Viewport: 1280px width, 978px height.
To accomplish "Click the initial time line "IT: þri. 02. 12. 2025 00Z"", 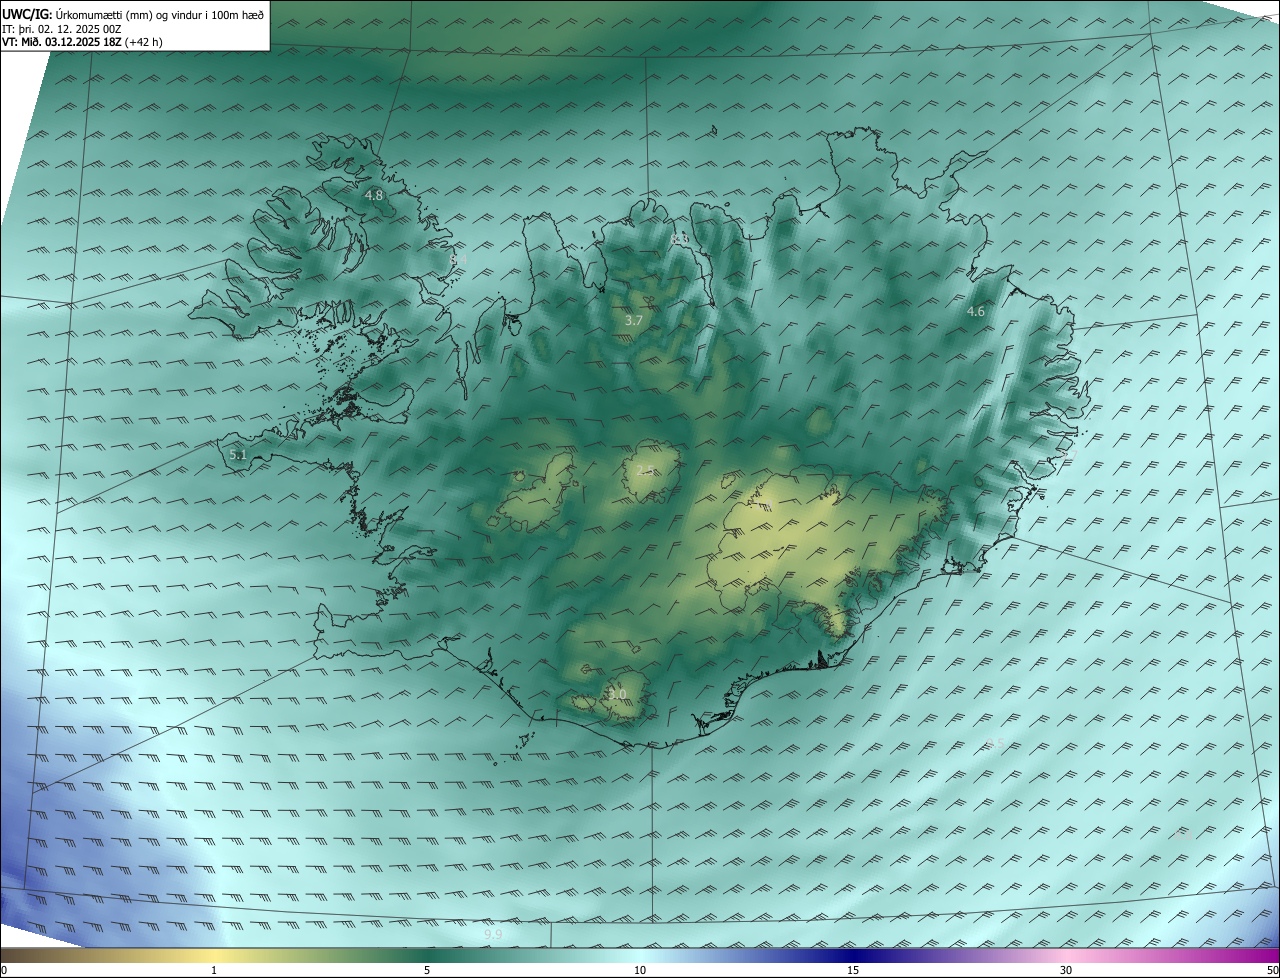I will (x=61, y=28).
